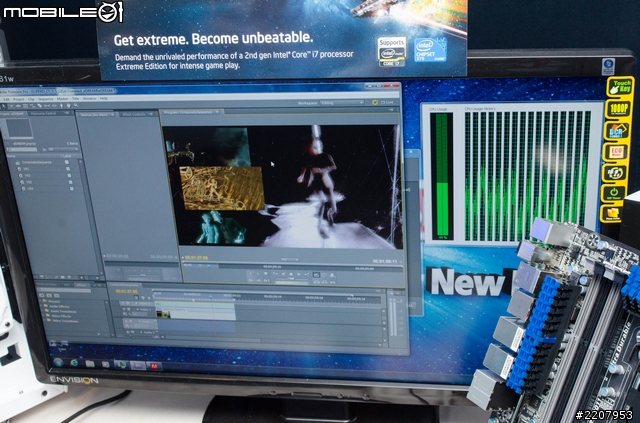Image resolution: width=640 pixels, height=423 pixels.
Task: Click the timeline playhead marker
Action: pyautogui.click(x=211, y=296)
